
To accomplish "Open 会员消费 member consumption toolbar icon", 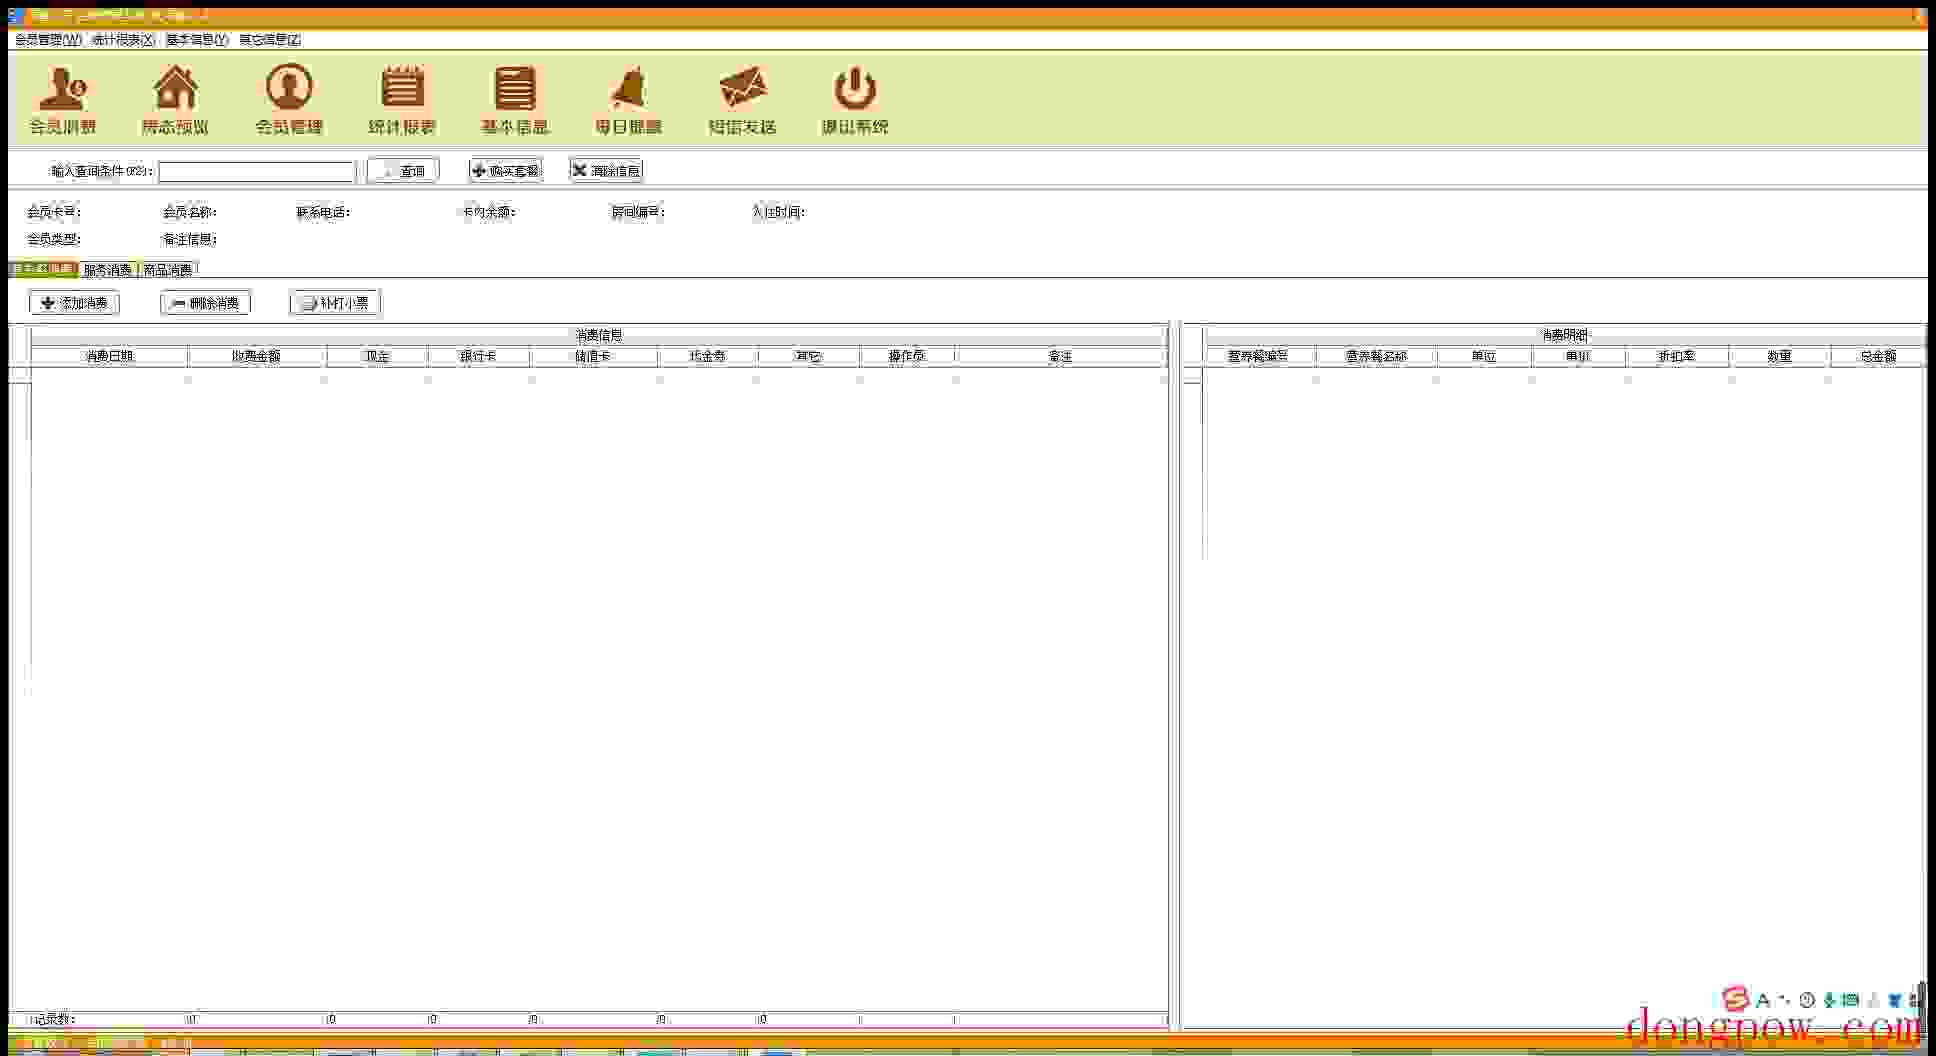I will pos(63,100).
